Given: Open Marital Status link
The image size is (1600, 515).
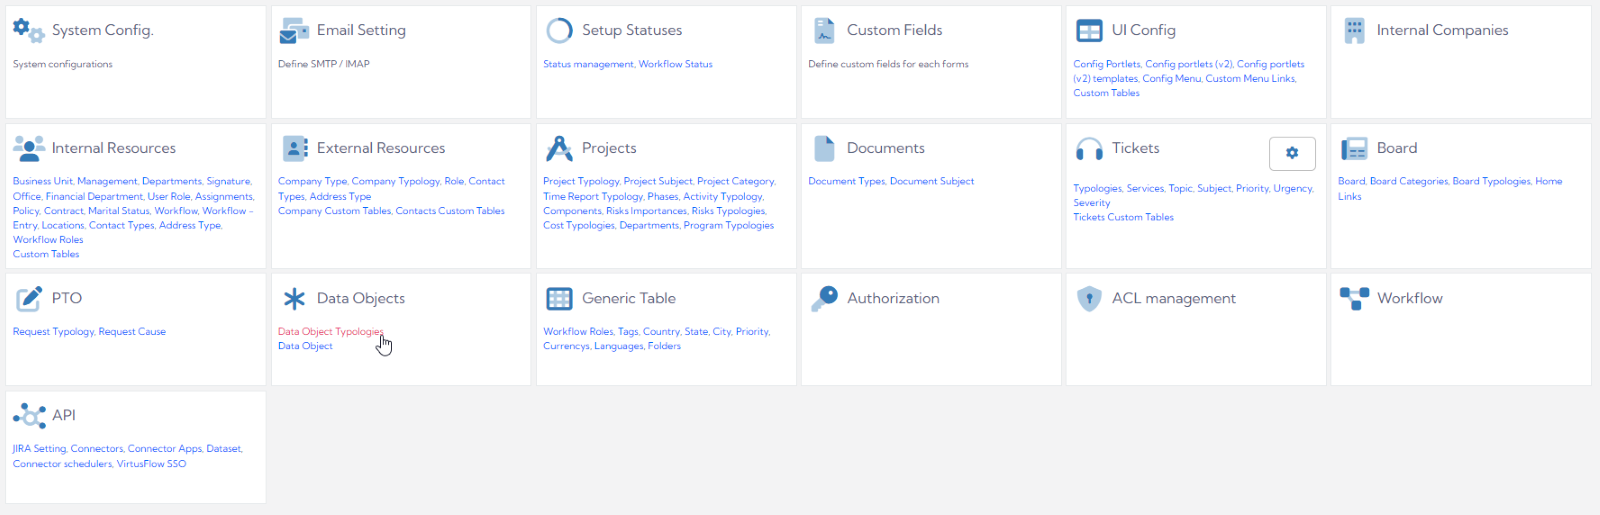Looking at the screenshot, I should tap(119, 211).
